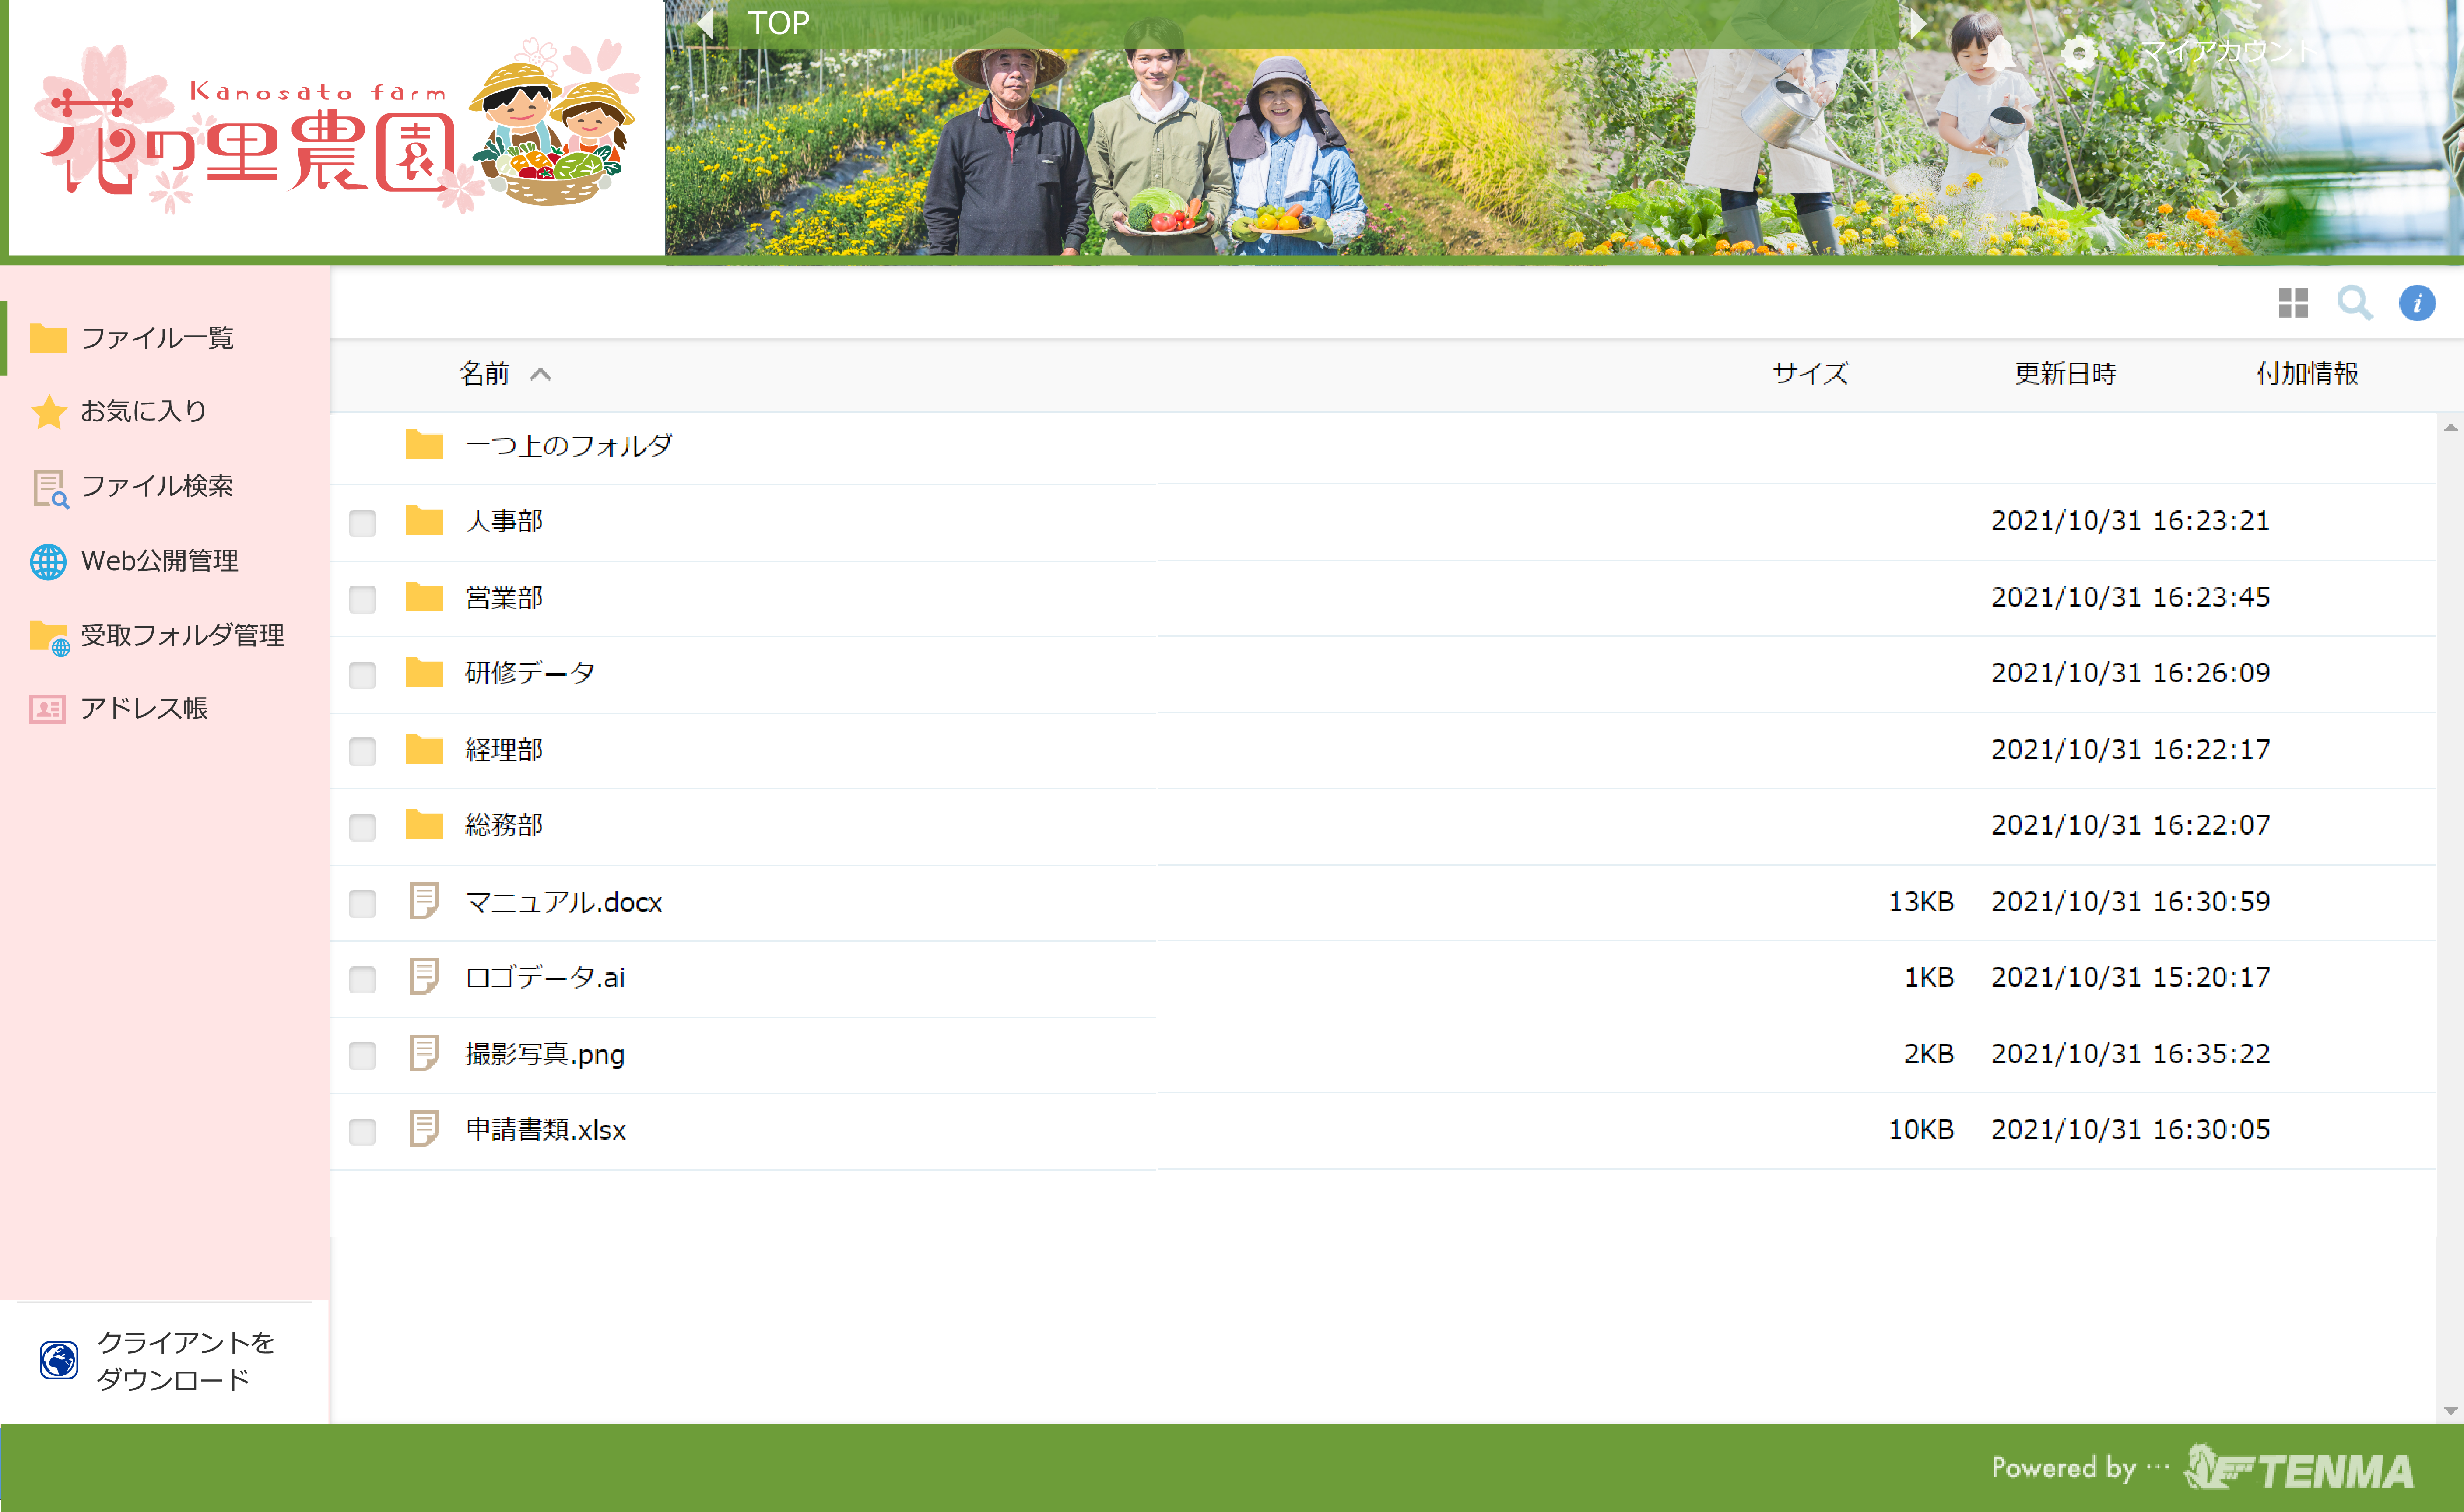Click the scrollbar down arrow in file list

[2450, 1411]
